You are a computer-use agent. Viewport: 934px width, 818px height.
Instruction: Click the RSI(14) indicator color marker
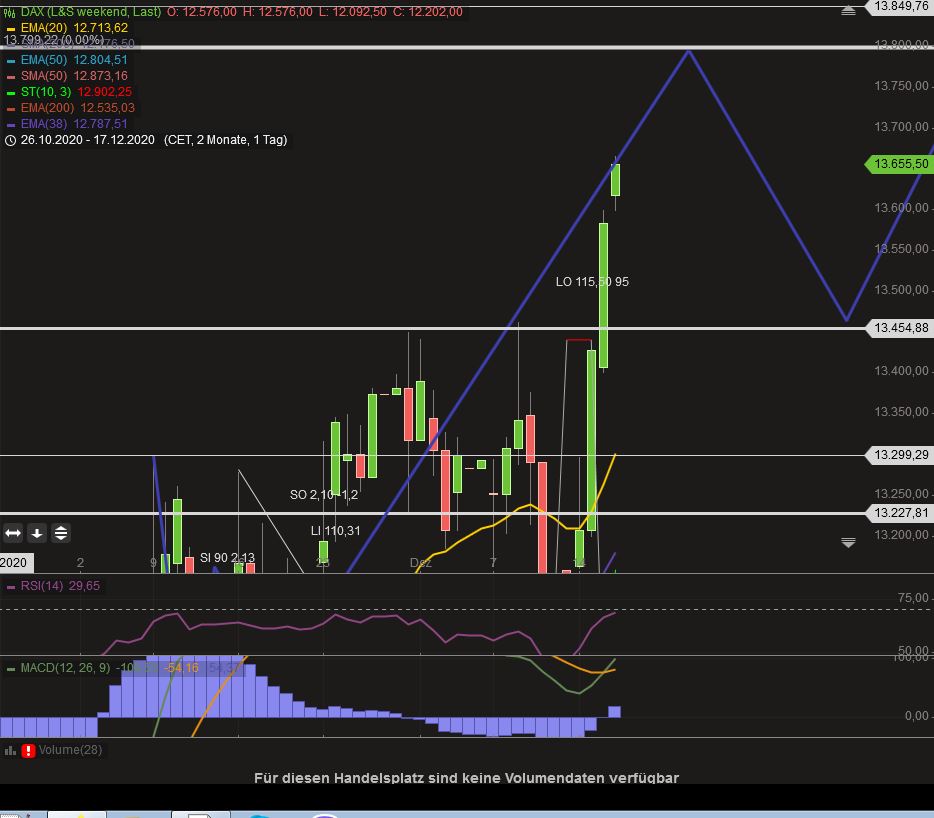pyautogui.click(x=10, y=586)
